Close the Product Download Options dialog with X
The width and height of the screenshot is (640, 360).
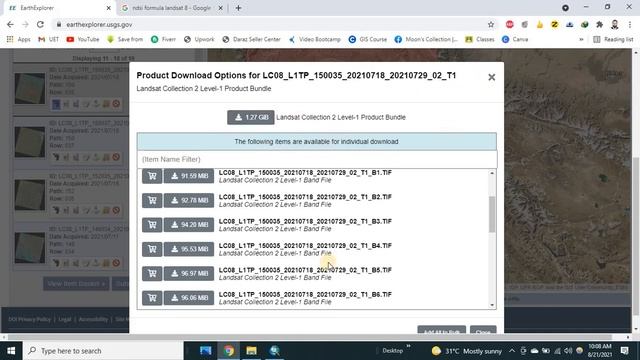click(x=491, y=77)
